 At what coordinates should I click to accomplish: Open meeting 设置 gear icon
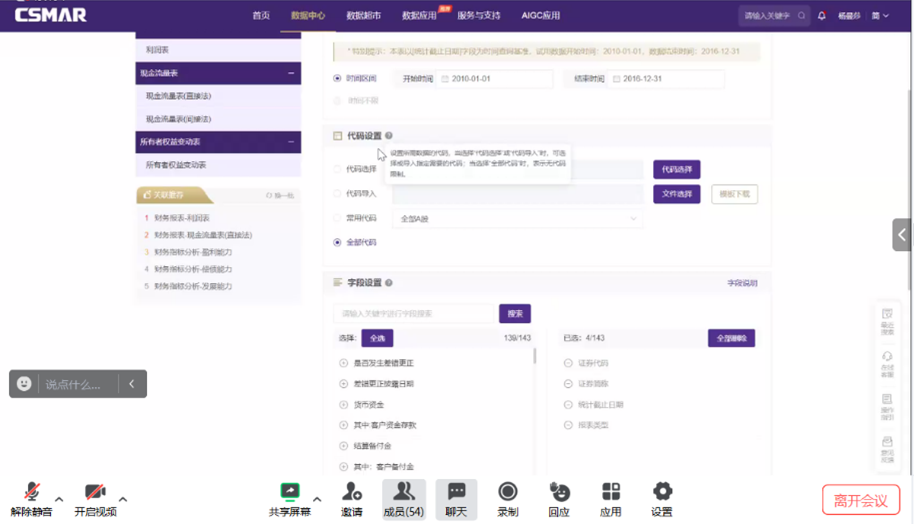662,492
